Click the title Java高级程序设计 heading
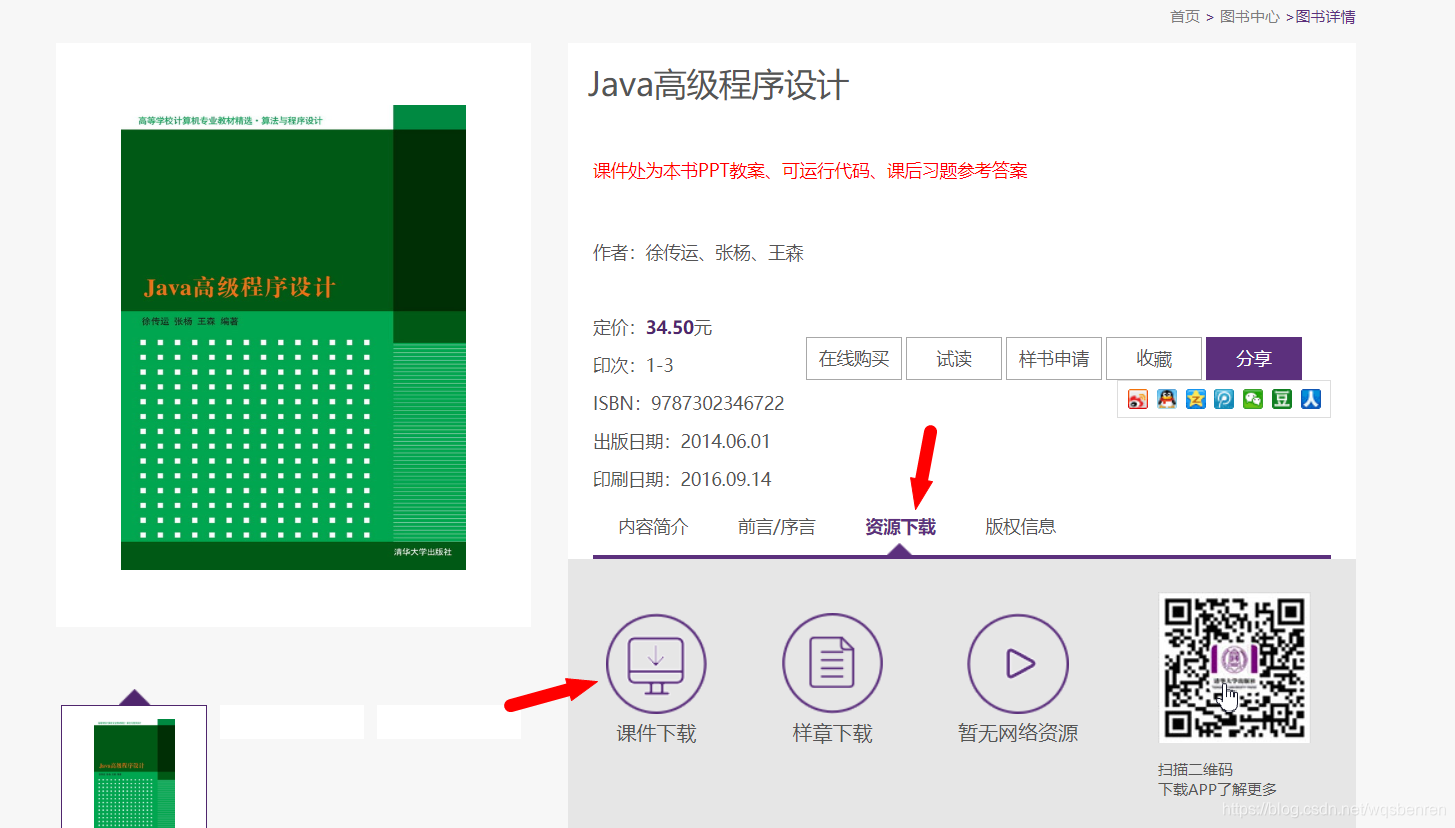This screenshot has width=1455, height=828. pos(718,84)
